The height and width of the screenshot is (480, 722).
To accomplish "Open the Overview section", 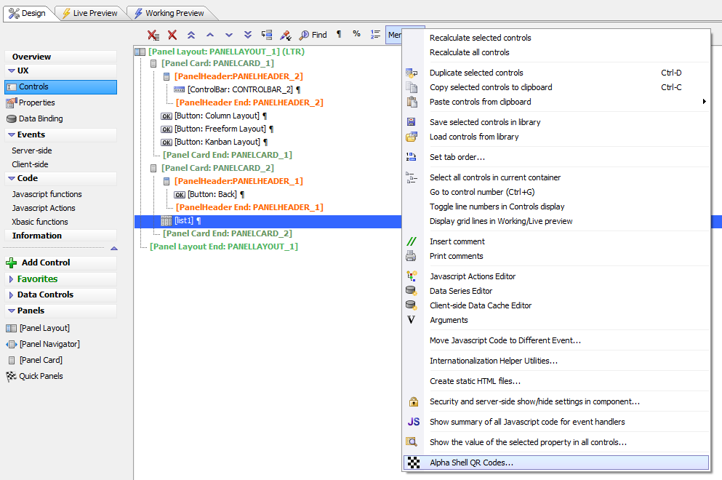I will click(60, 57).
